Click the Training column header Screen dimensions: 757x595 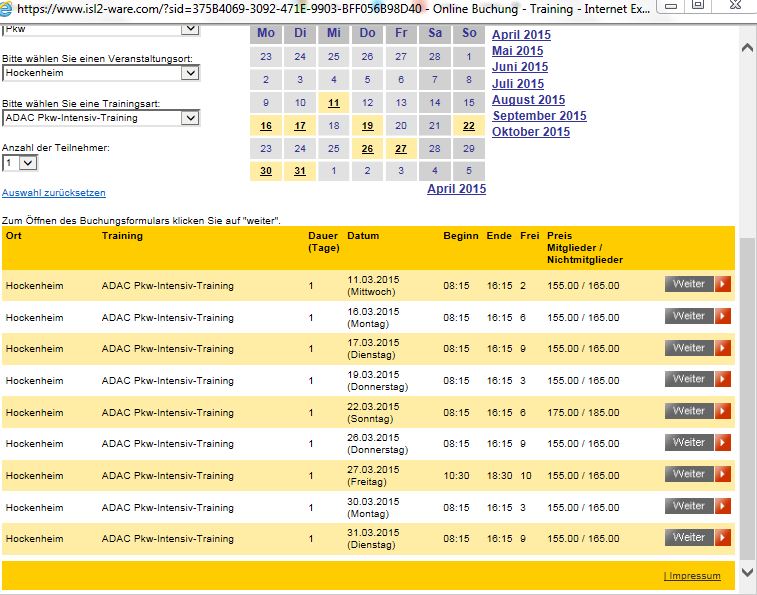(x=122, y=236)
